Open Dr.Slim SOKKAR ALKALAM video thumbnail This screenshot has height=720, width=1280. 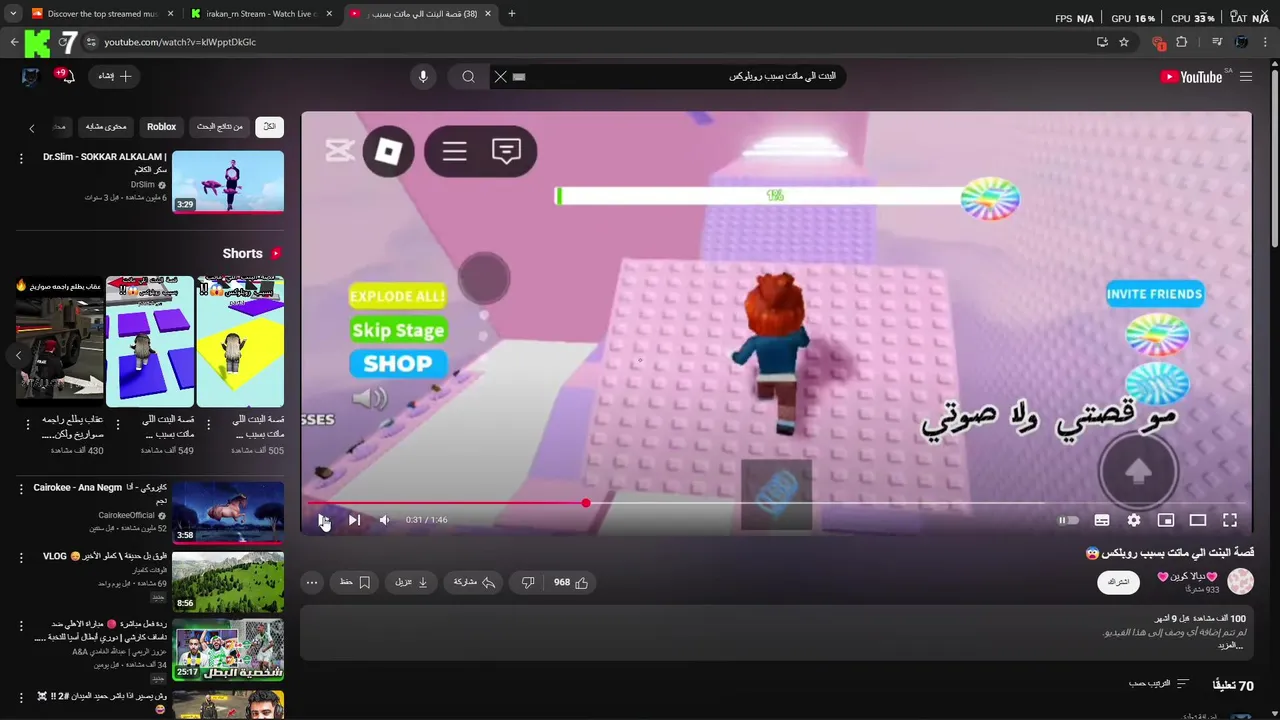228,182
